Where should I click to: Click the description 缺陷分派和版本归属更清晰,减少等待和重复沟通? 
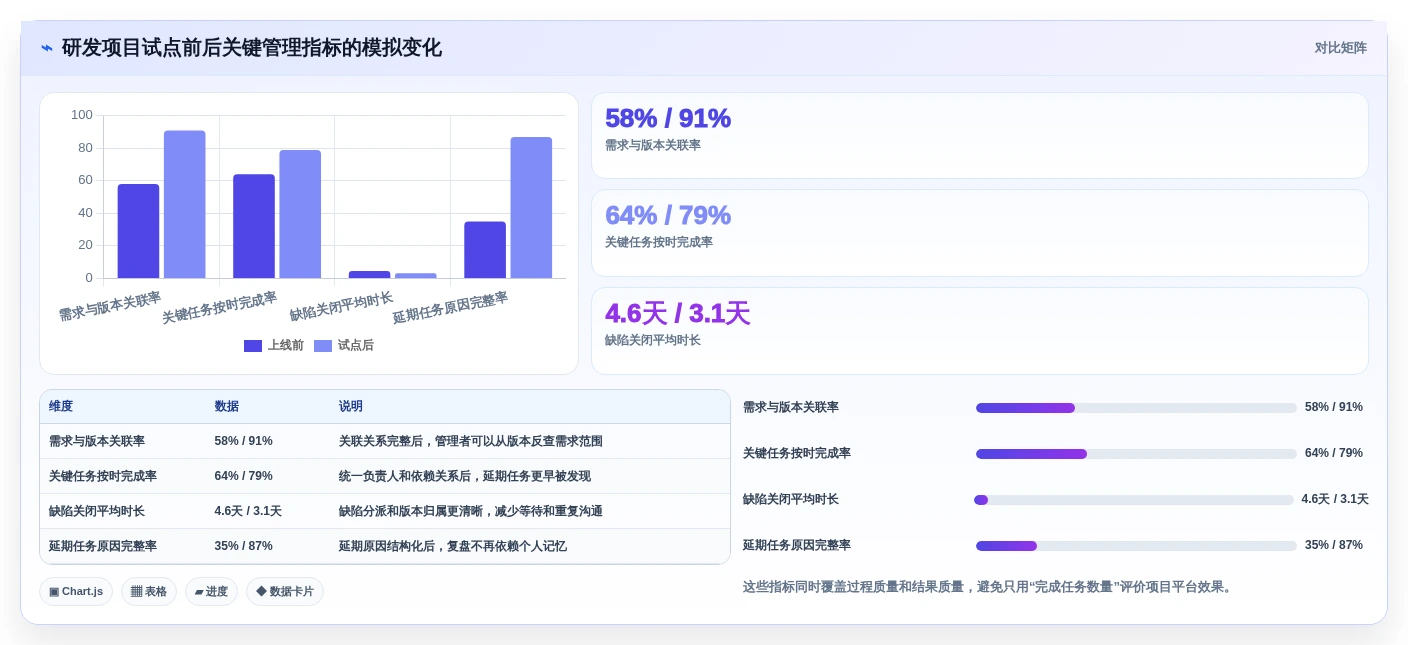coord(470,511)
